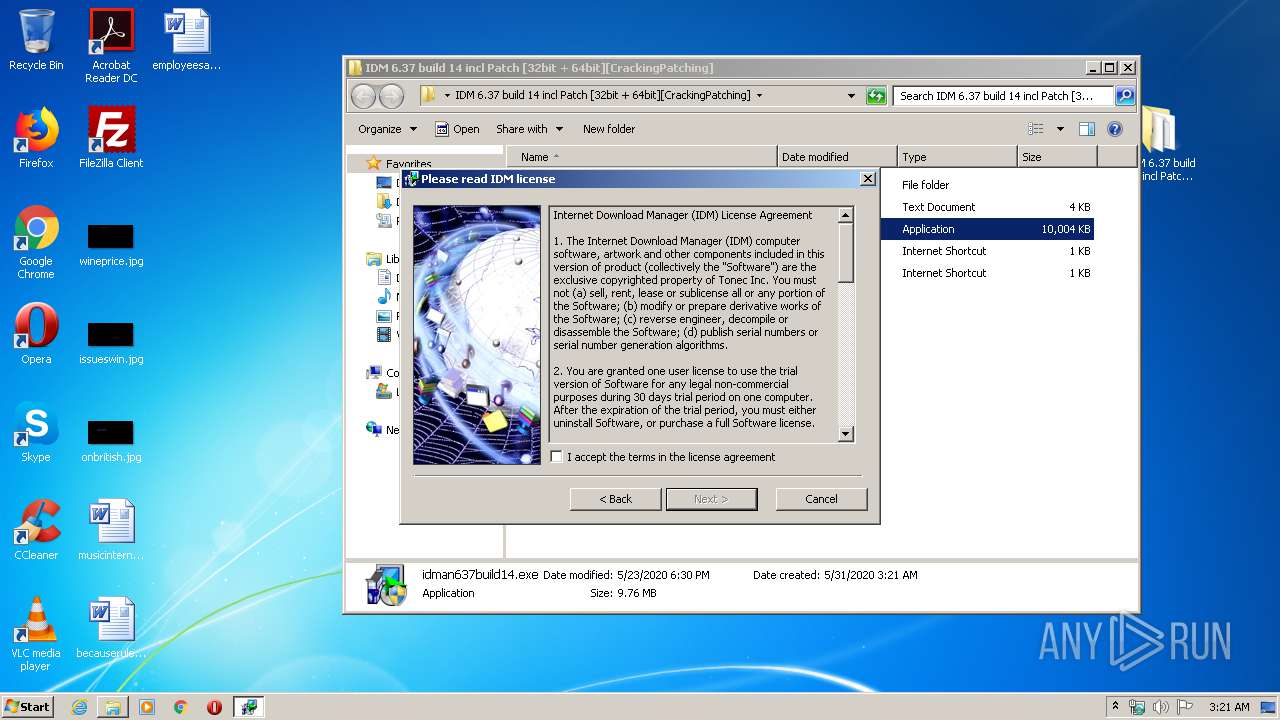Go Back in the IDM setup wizard
Viewport: 1280px width, 720px height.
click(x=615, y=499)
